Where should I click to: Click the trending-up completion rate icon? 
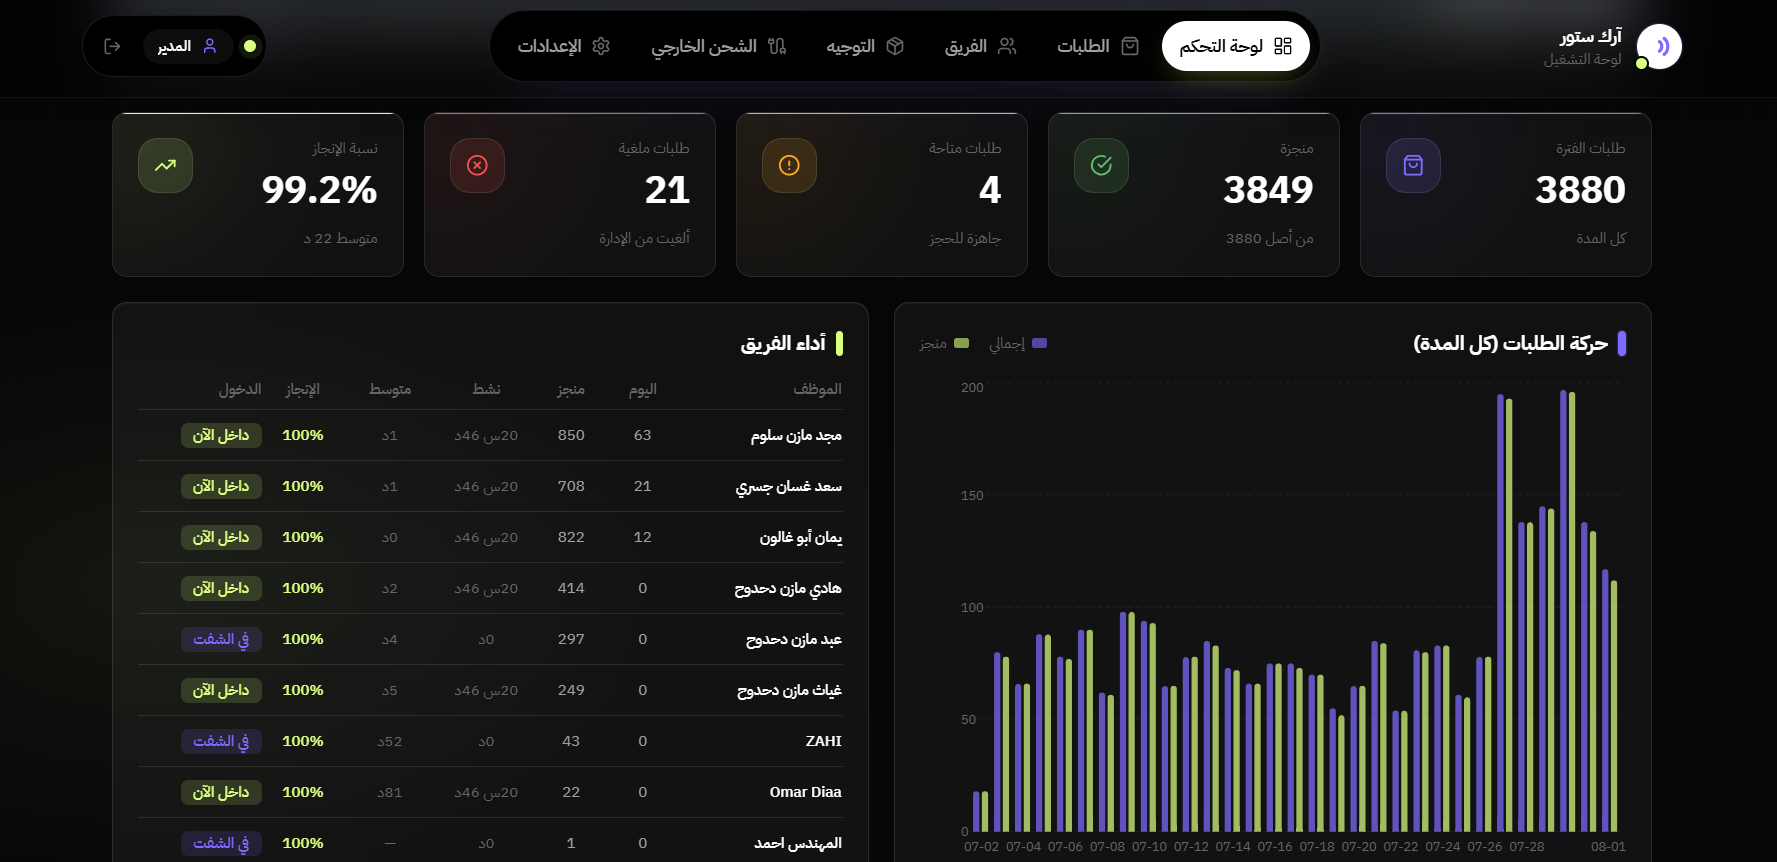pos(165,165)
